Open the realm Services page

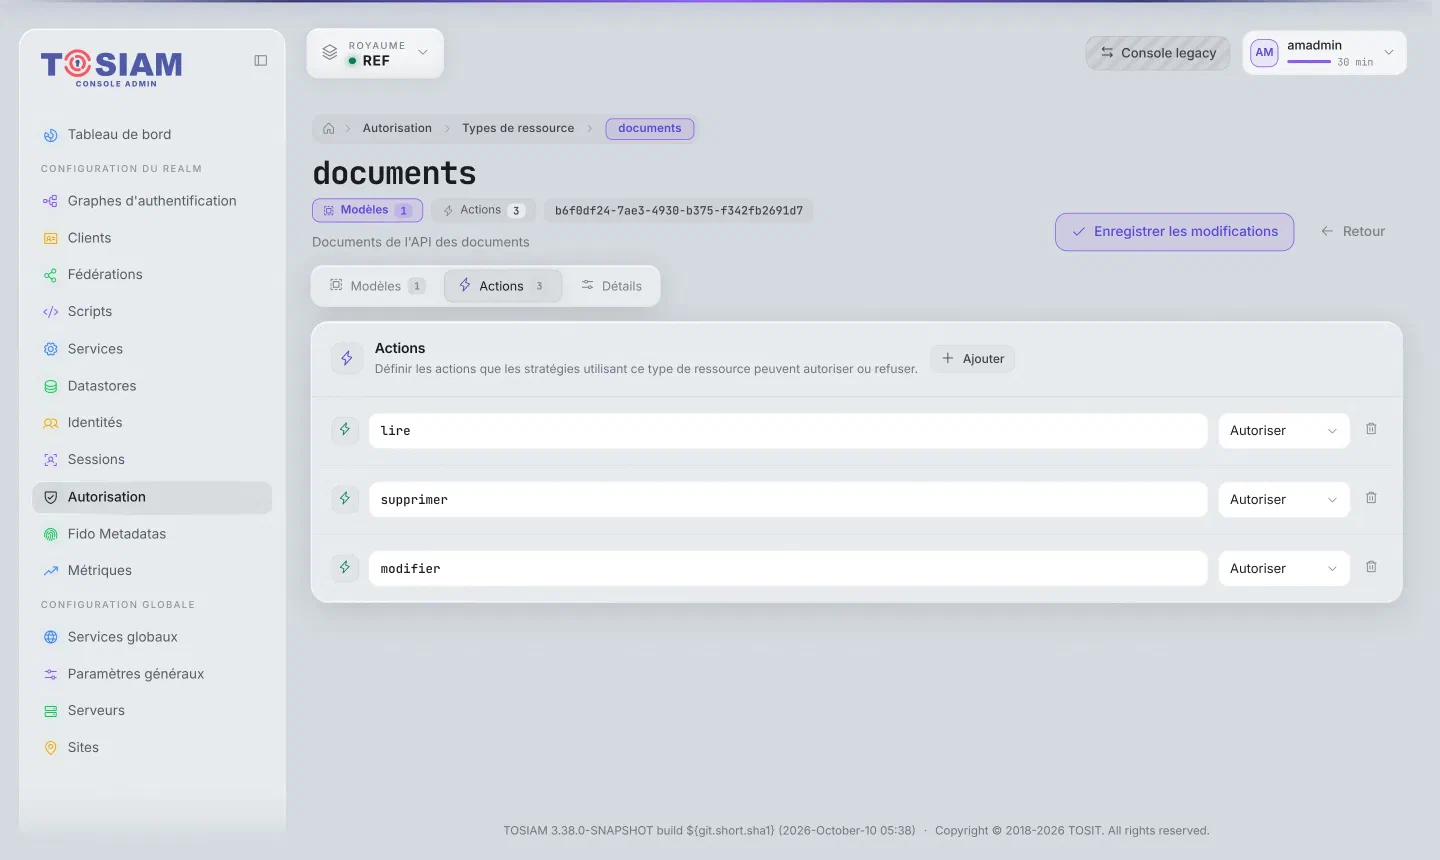(152, 349)
